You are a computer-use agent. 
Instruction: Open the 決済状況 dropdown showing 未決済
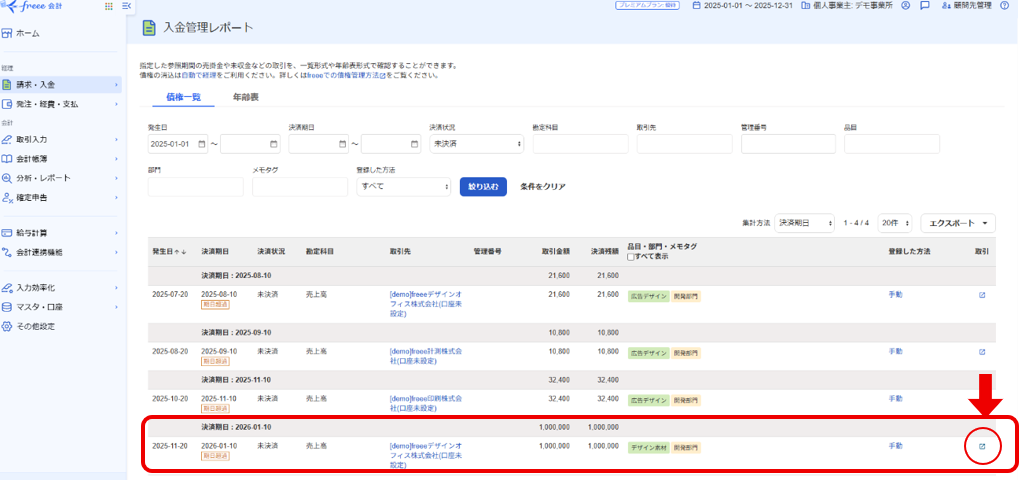tap(477, 144)
